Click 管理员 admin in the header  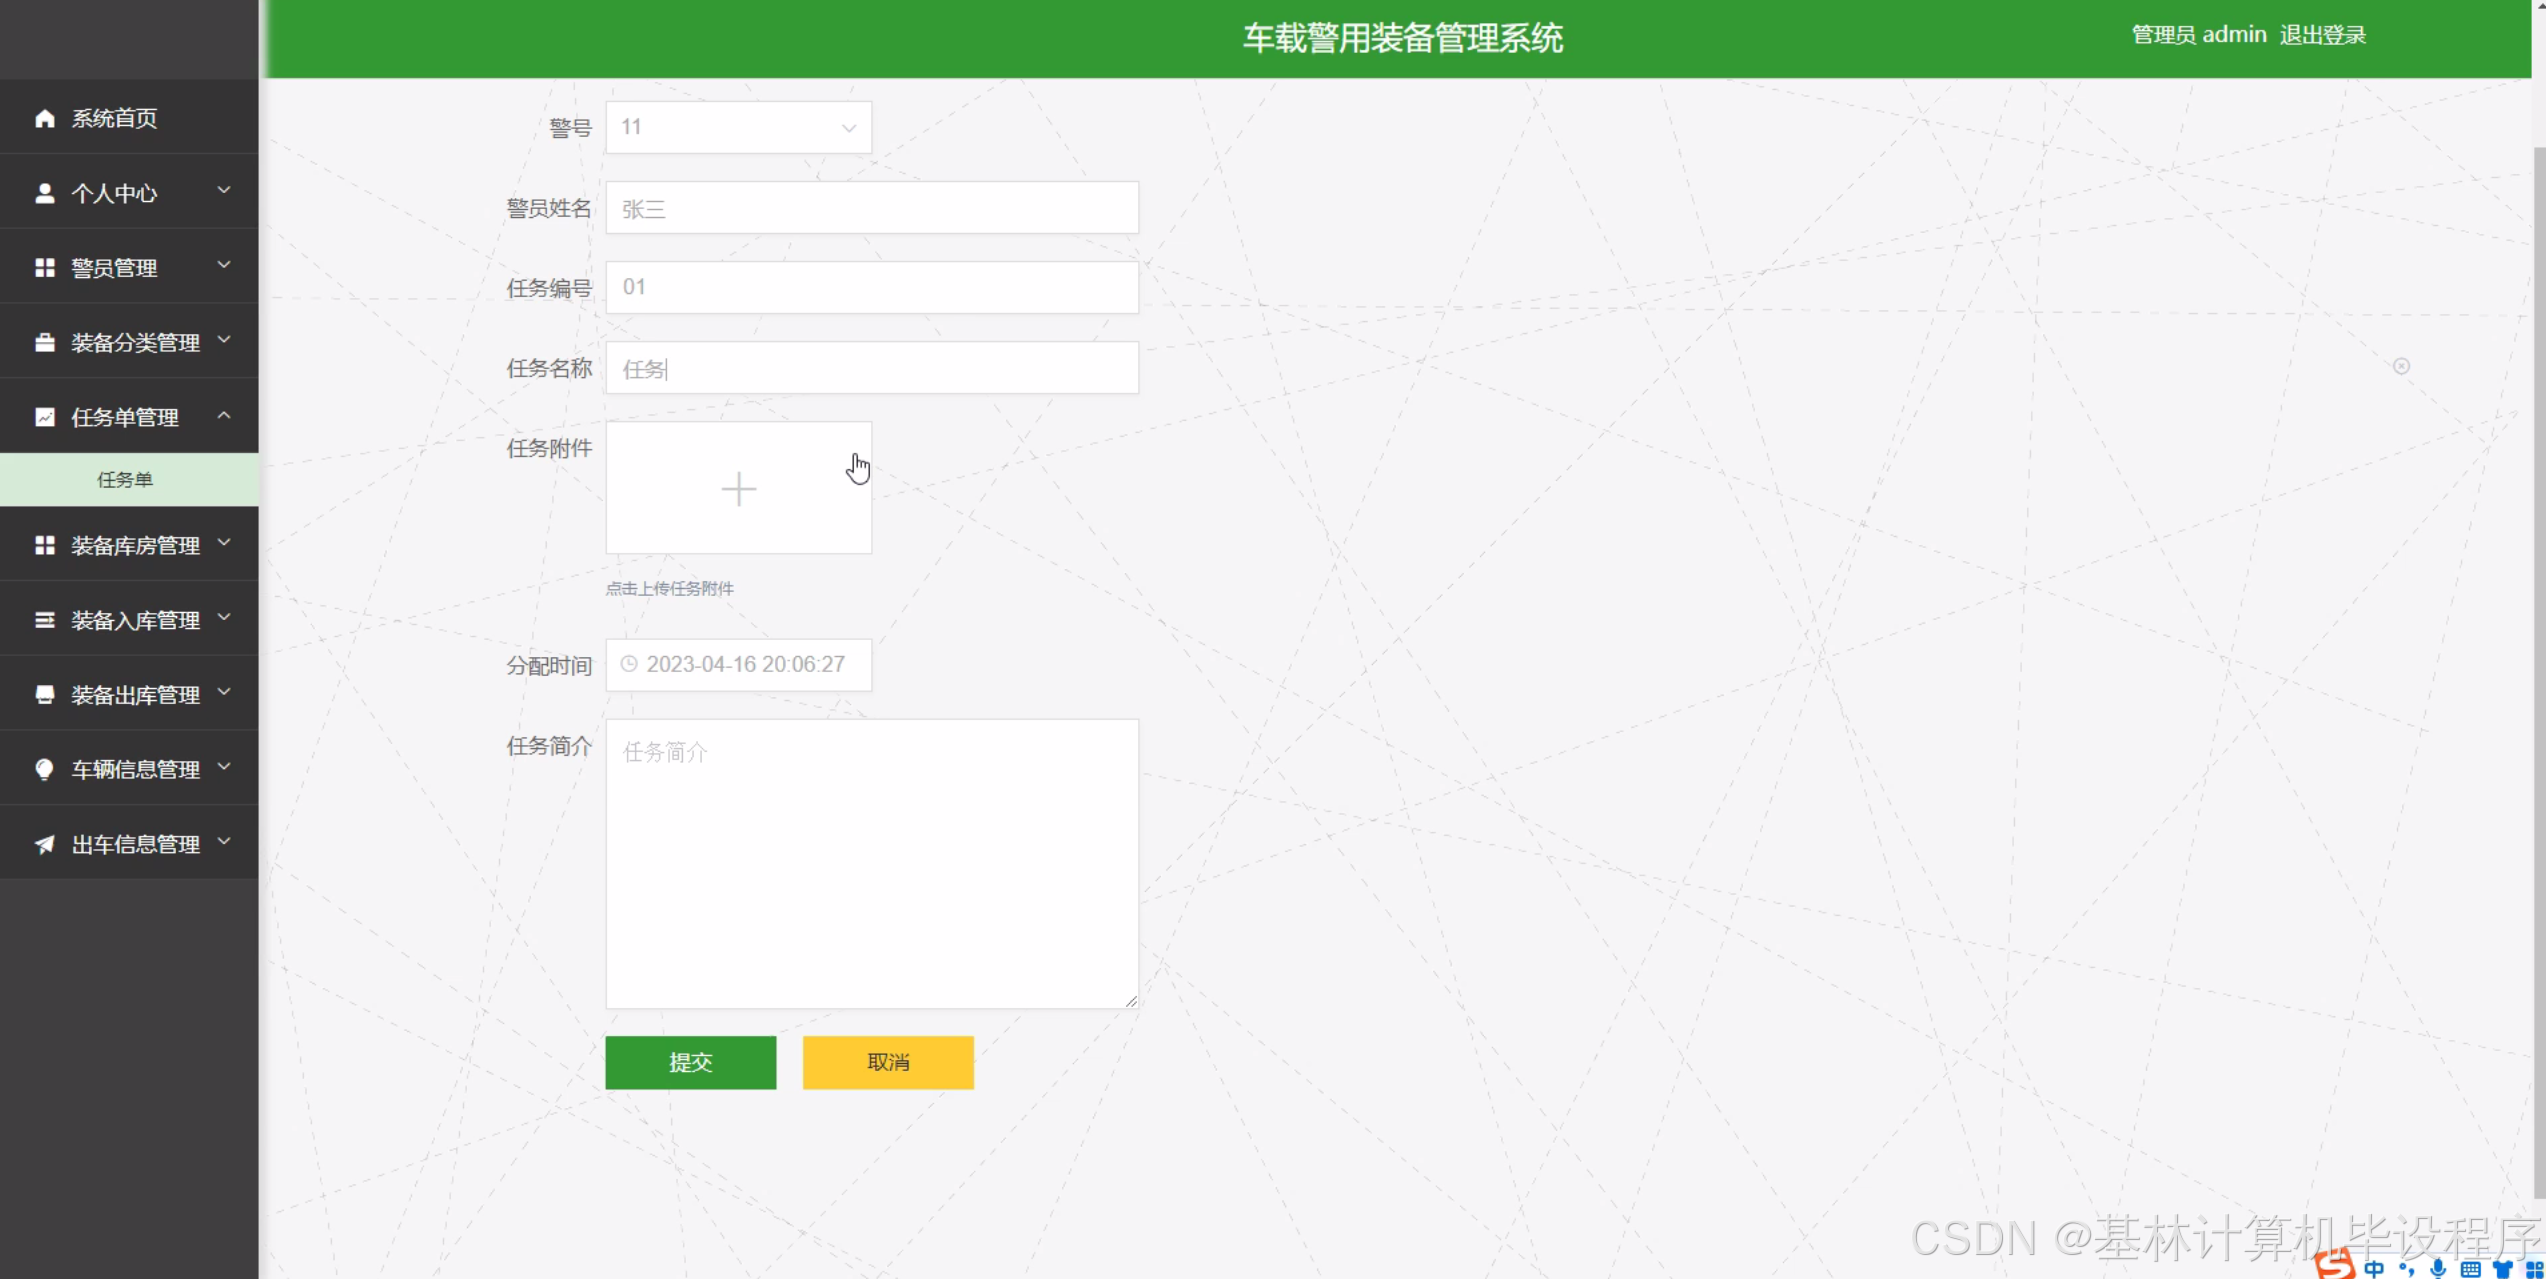(2198, 35)
